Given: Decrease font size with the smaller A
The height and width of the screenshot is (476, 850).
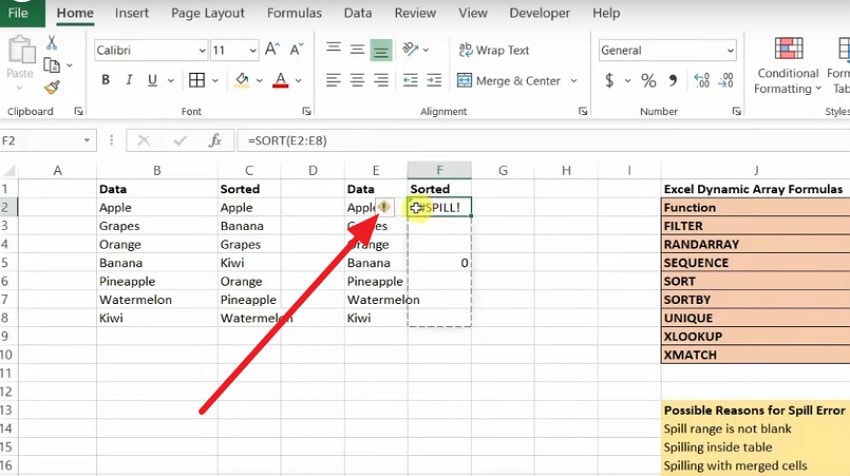Looking at the screenshot, I should (x=297, y=50).
